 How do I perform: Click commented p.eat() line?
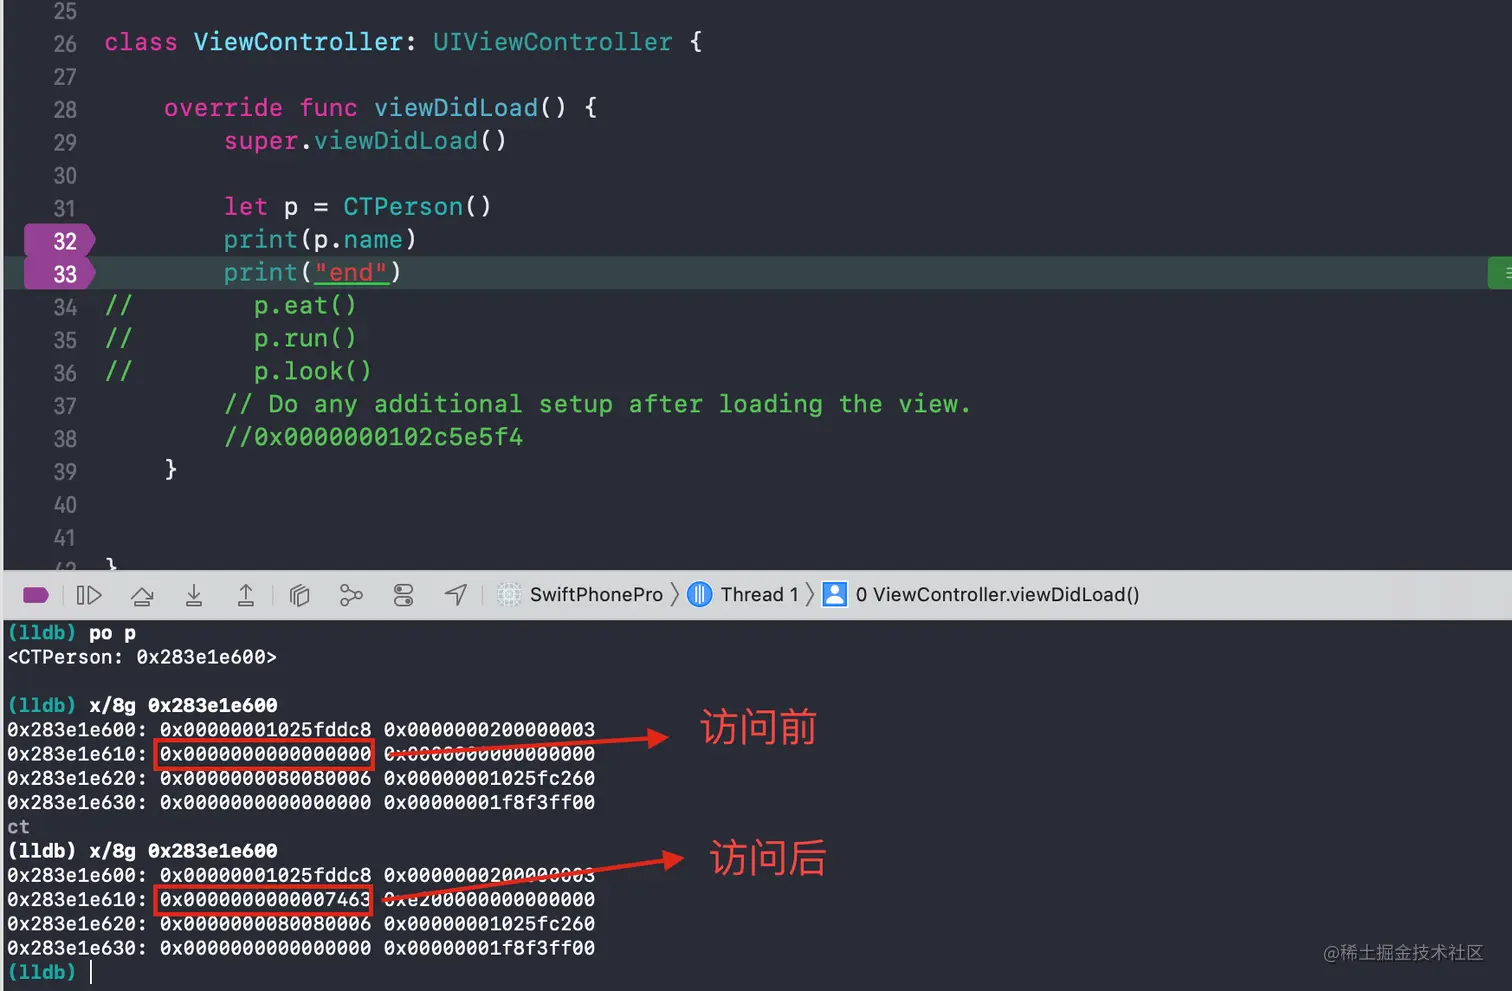click(x=305, y=305)
